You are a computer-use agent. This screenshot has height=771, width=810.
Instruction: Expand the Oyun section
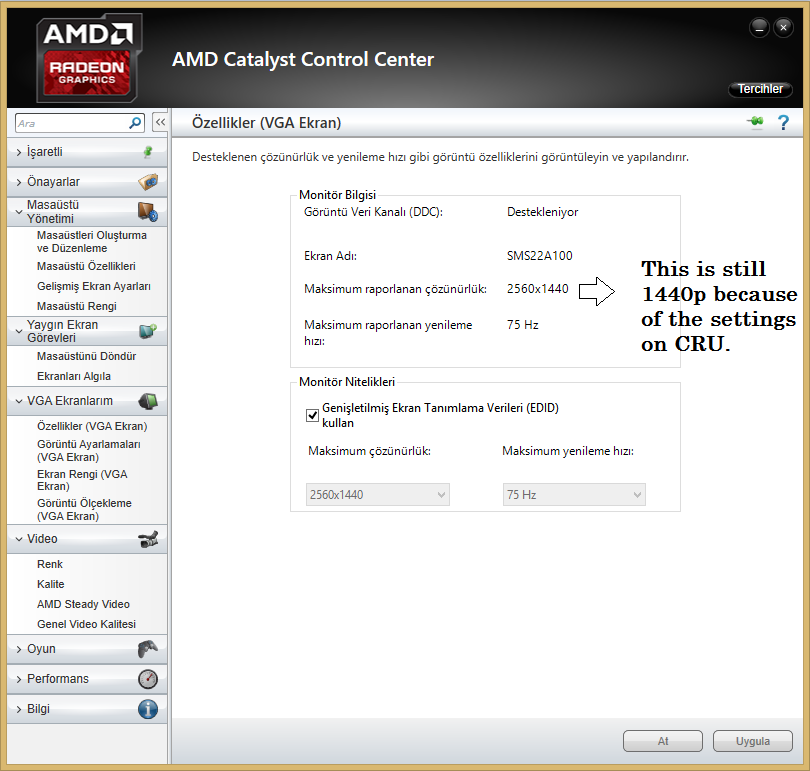(19, 649)
